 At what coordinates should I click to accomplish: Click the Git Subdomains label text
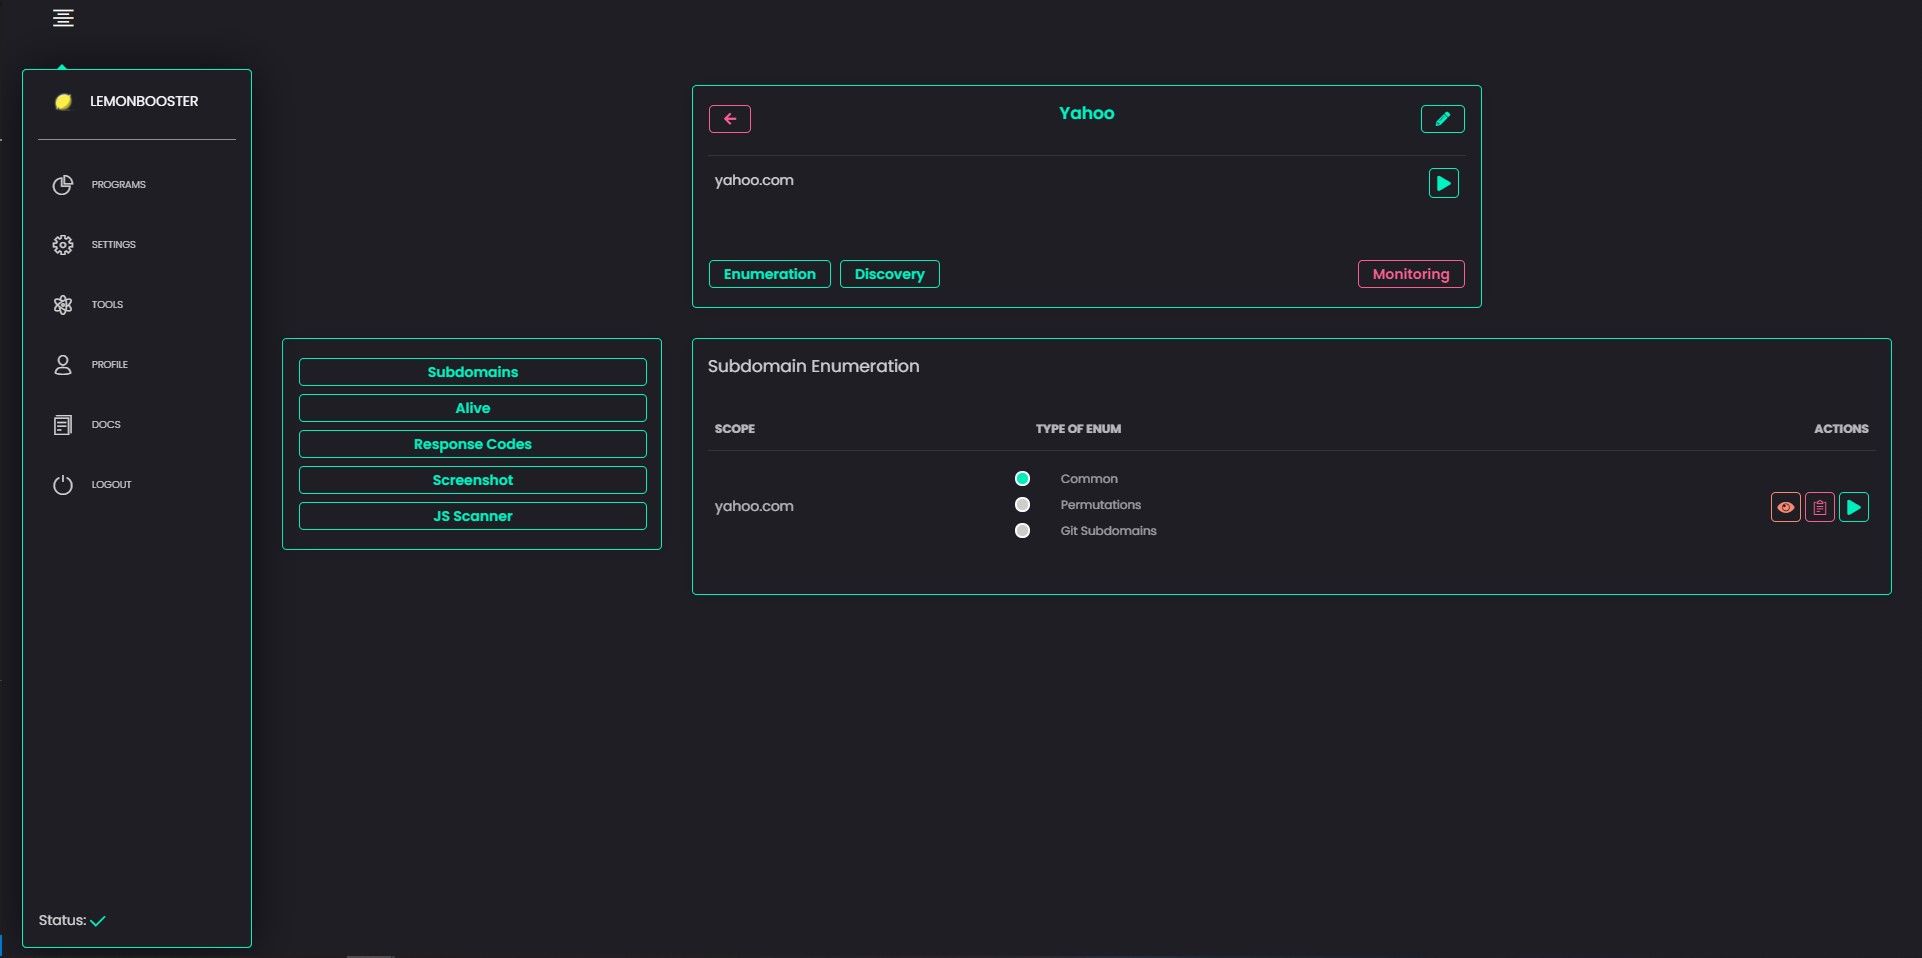point(1108,531)
